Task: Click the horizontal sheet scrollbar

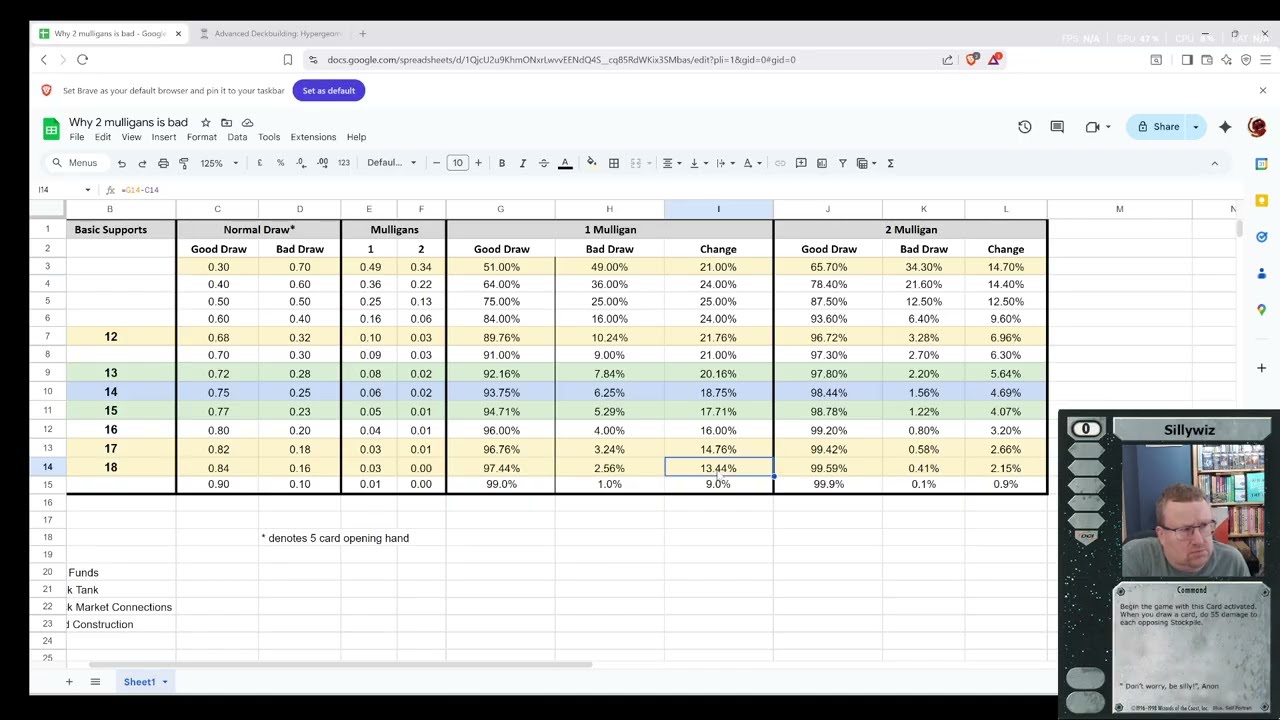Action: coord(340,664)
